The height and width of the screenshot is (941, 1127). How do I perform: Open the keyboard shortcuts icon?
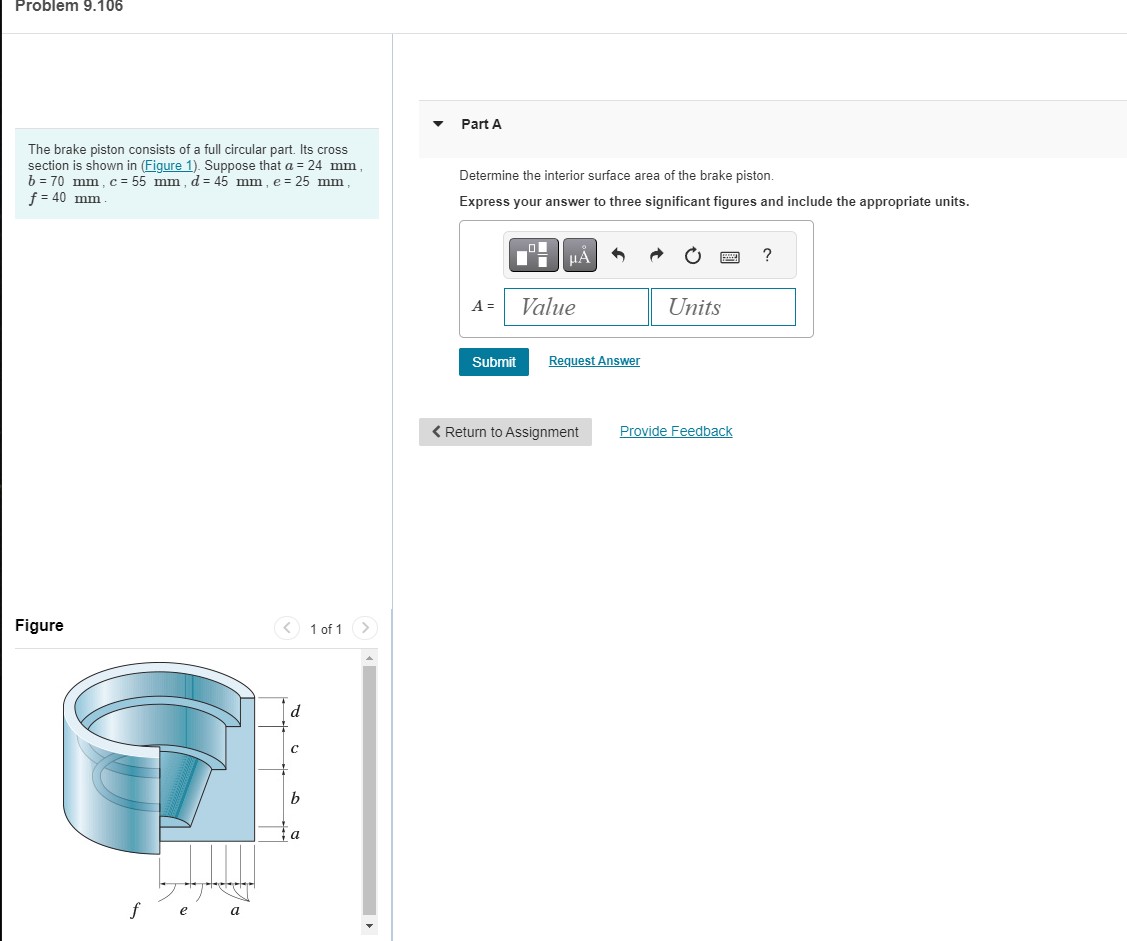730,256
